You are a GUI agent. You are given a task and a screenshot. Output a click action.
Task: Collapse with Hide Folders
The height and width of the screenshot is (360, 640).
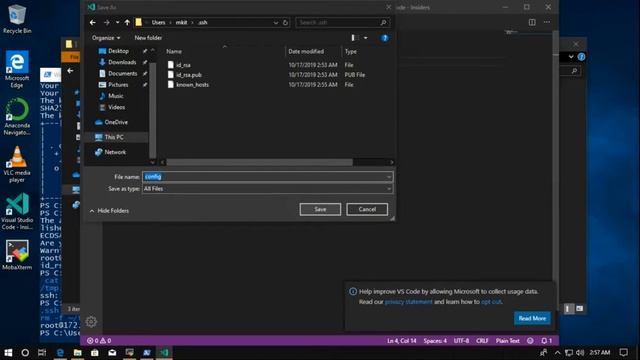(109, 211)
